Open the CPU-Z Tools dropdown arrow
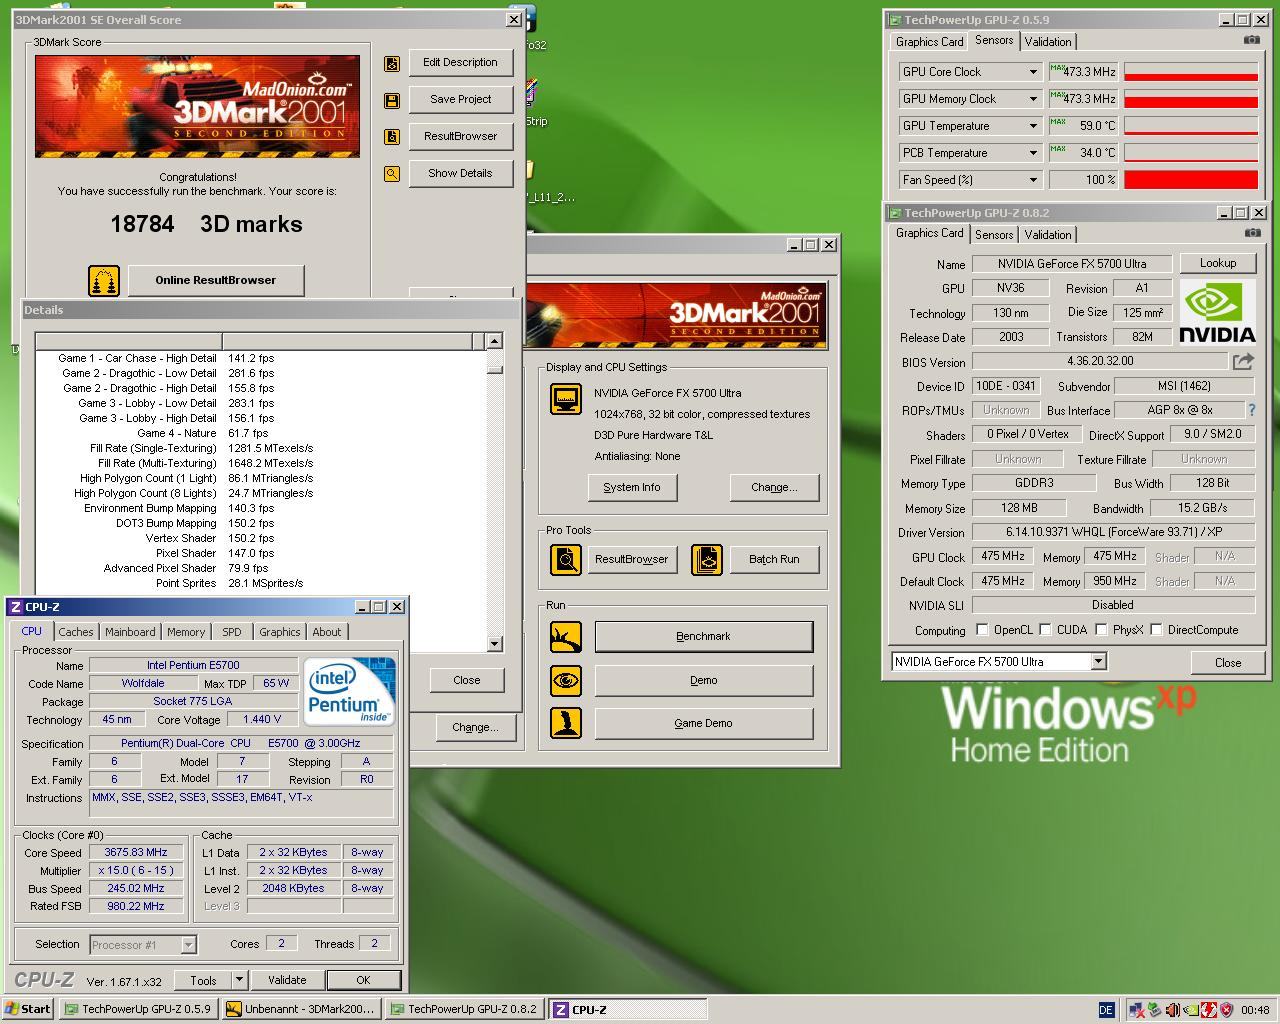The width and height of the screenshot is (1280, 1024). [239, 980]
